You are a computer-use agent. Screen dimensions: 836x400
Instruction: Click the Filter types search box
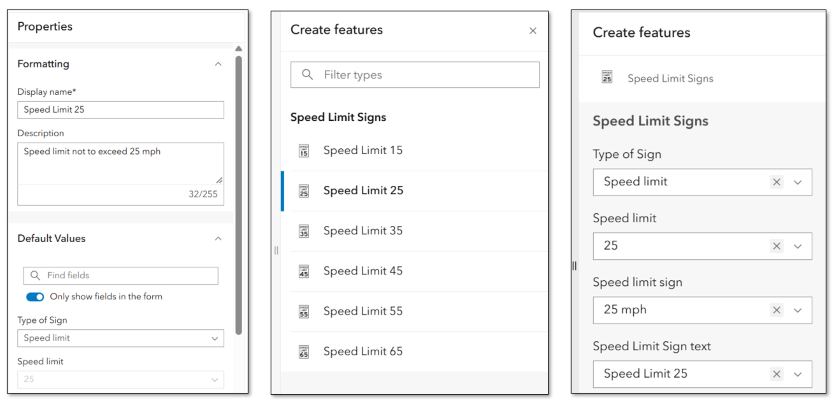[x=415, y=75]
